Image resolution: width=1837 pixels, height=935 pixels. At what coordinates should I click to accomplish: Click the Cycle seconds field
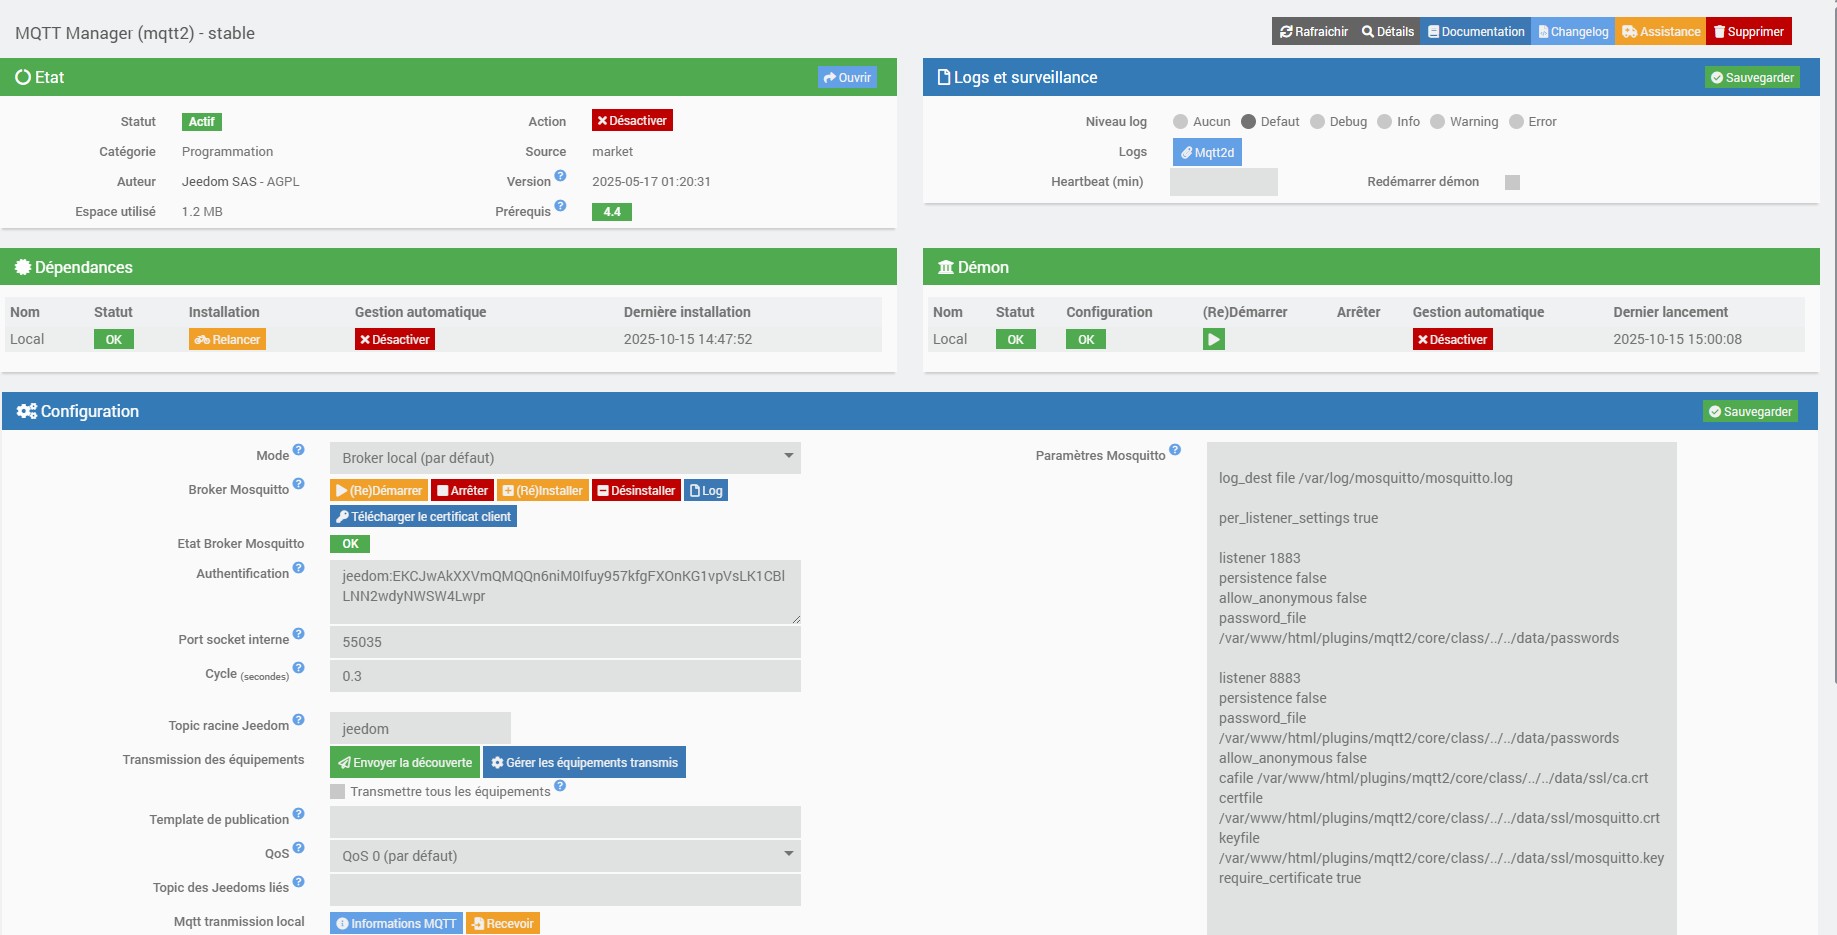point(565,676)
